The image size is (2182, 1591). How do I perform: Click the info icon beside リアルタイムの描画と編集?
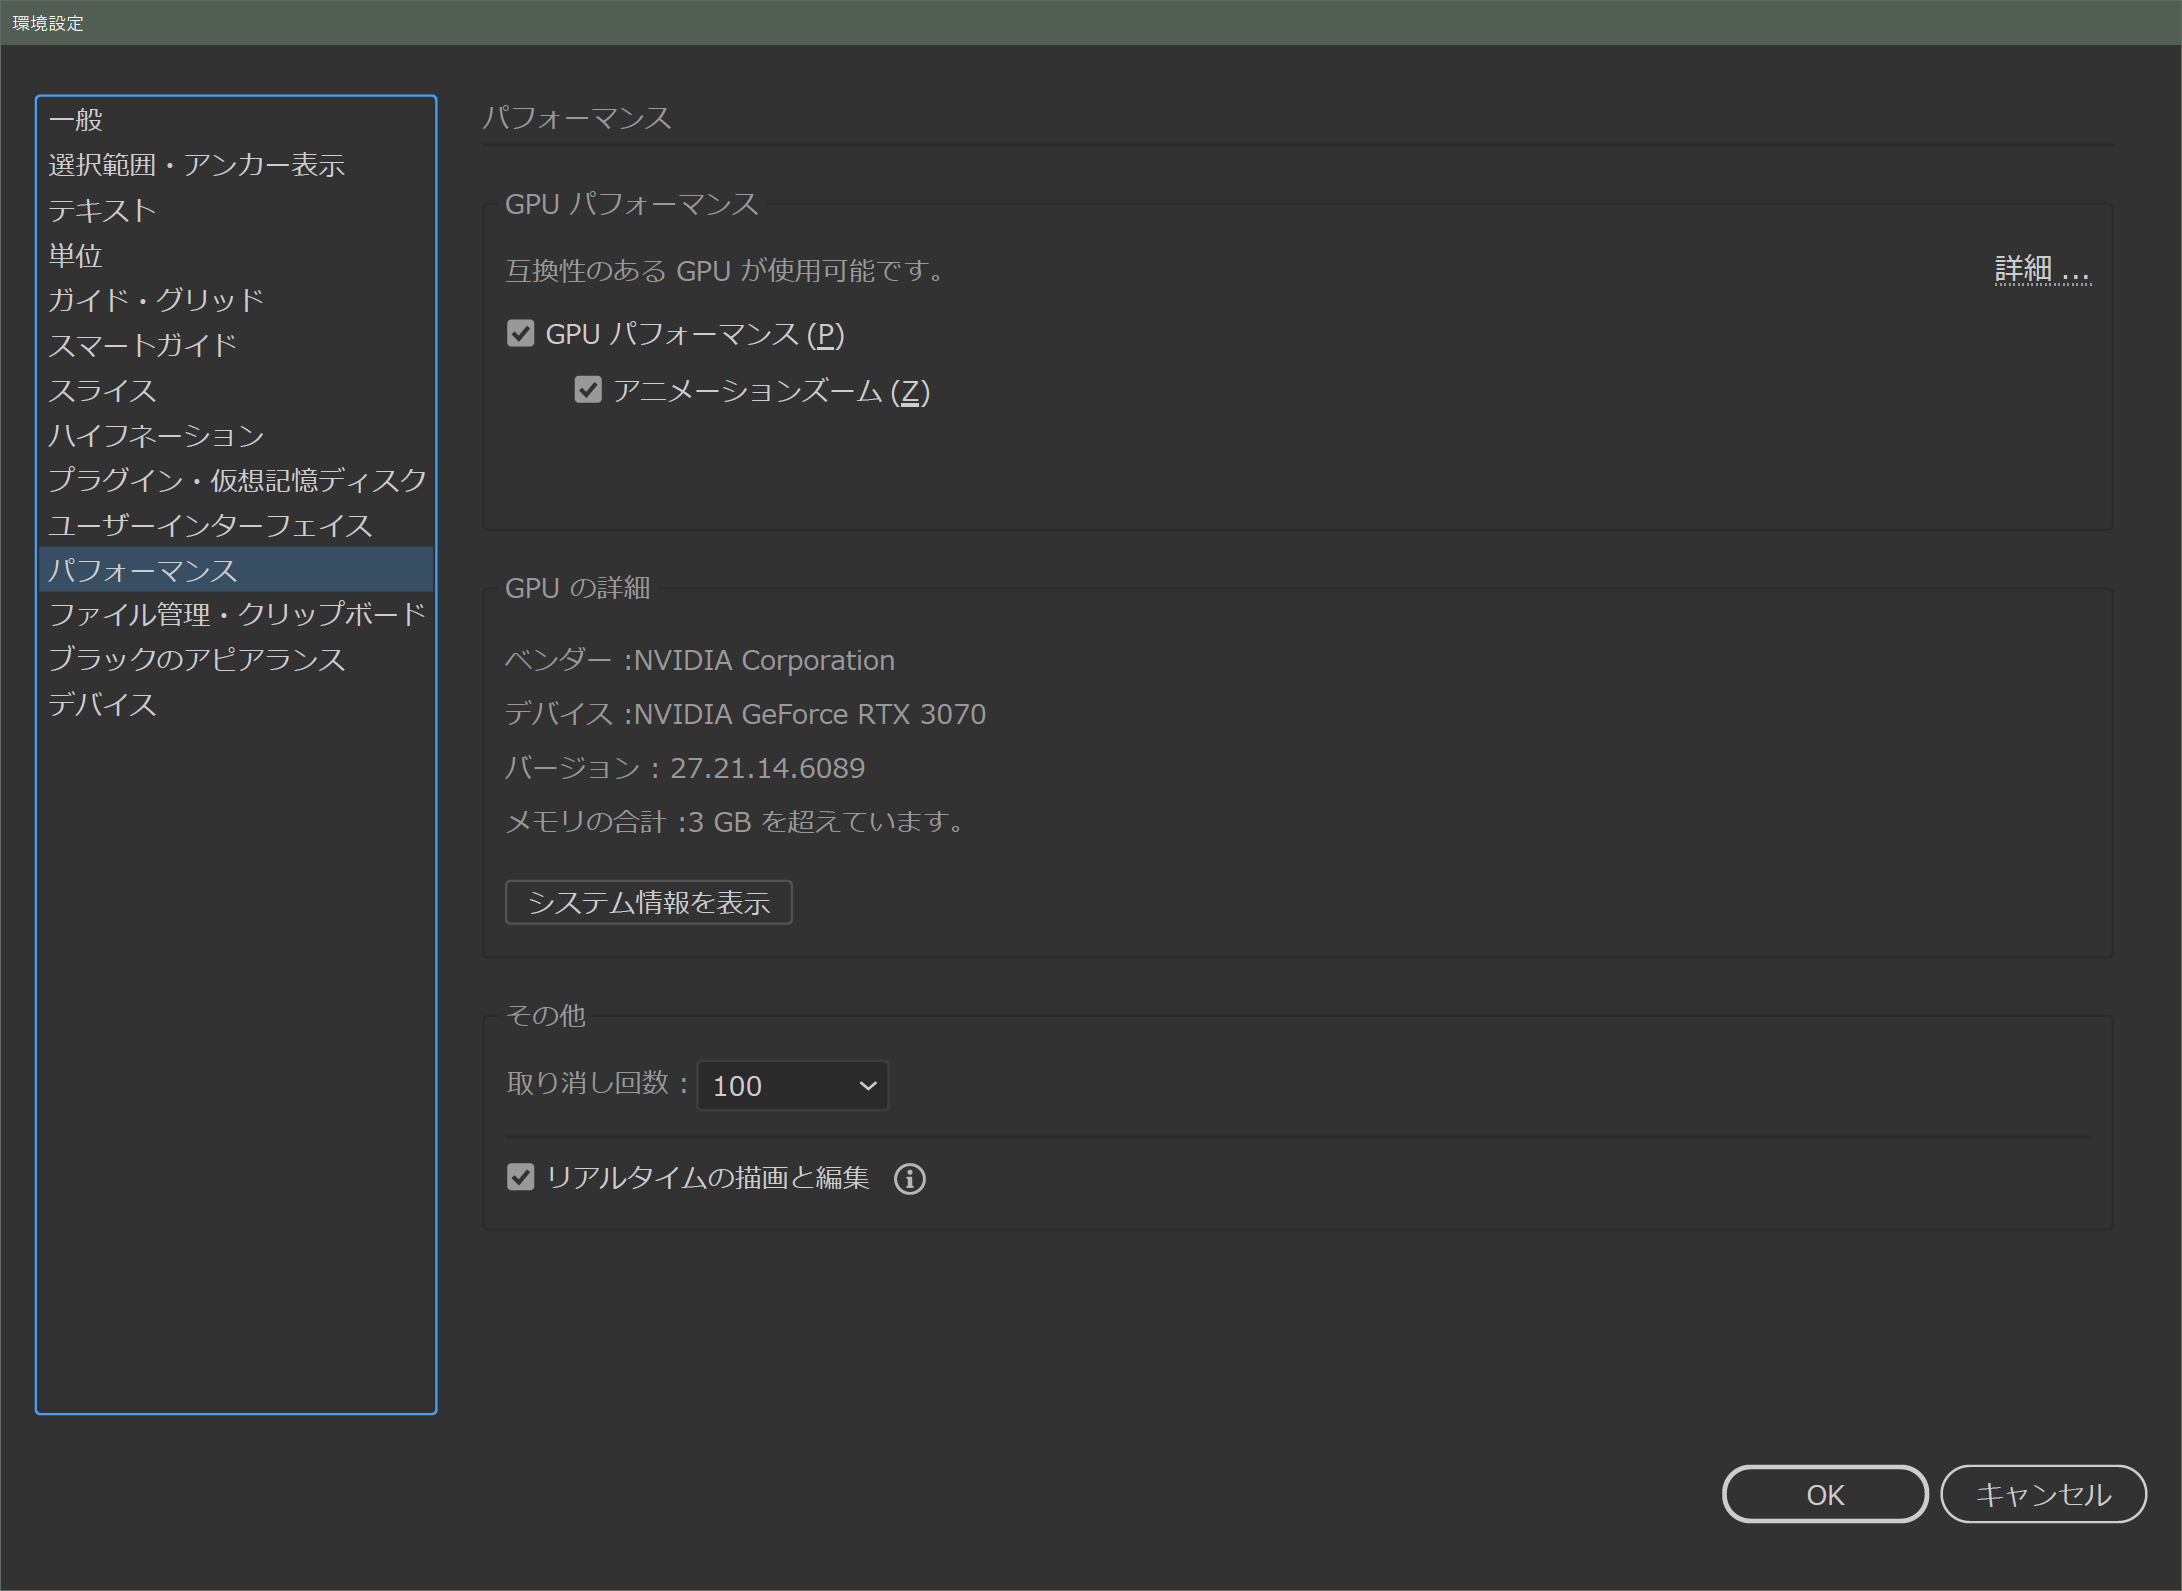click(x=909, y=1178)
